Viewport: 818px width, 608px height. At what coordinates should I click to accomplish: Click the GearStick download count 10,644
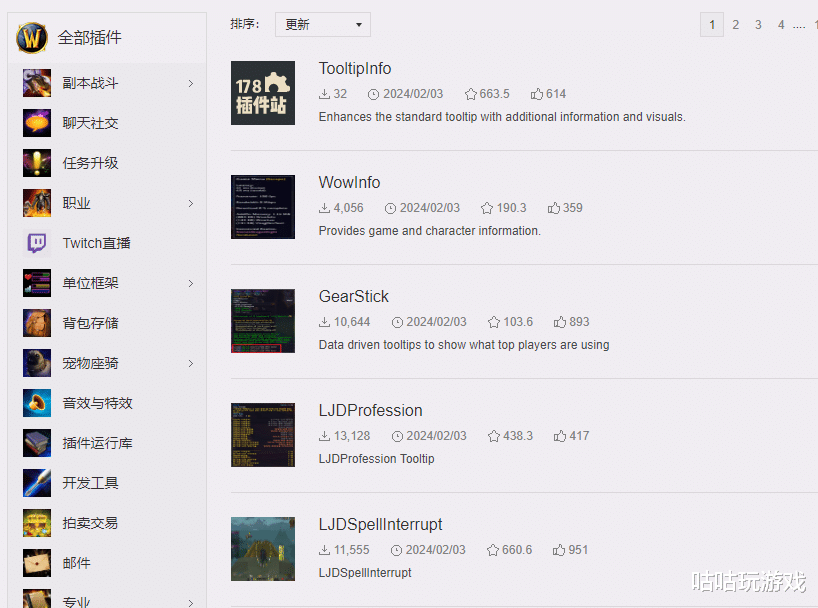tap(352, 322)
